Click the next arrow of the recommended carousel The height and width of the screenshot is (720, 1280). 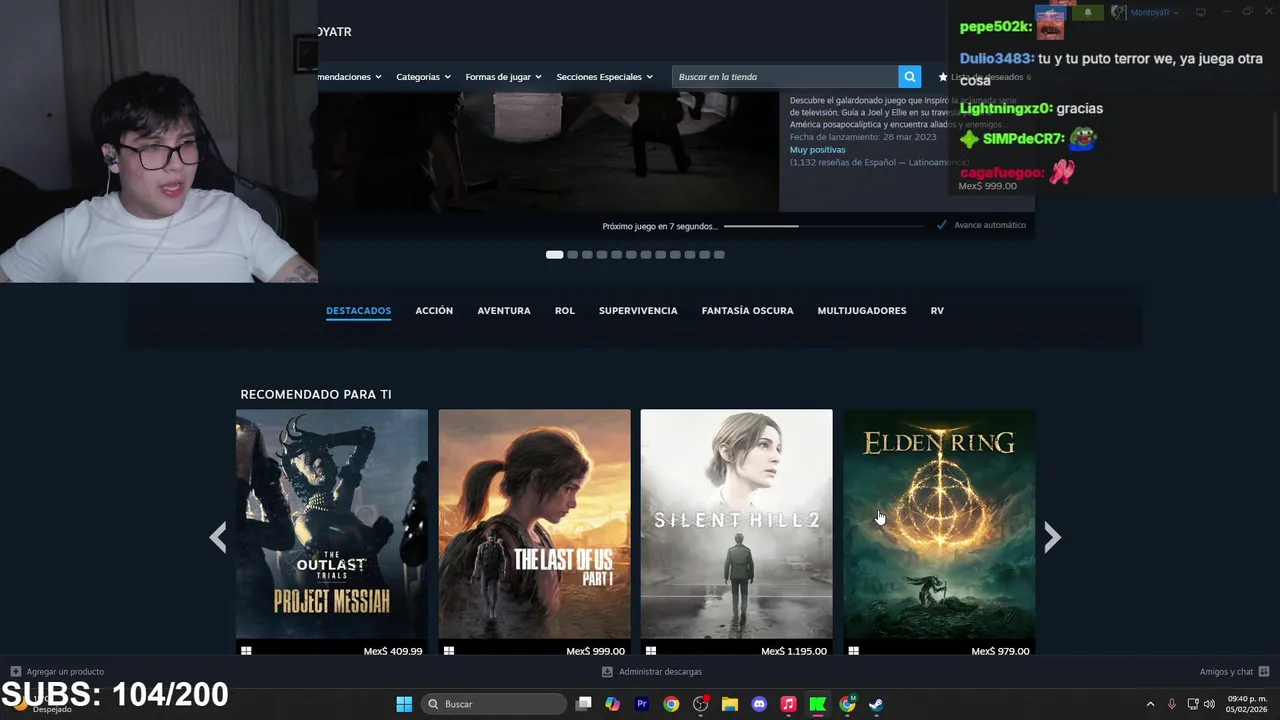1052,538
